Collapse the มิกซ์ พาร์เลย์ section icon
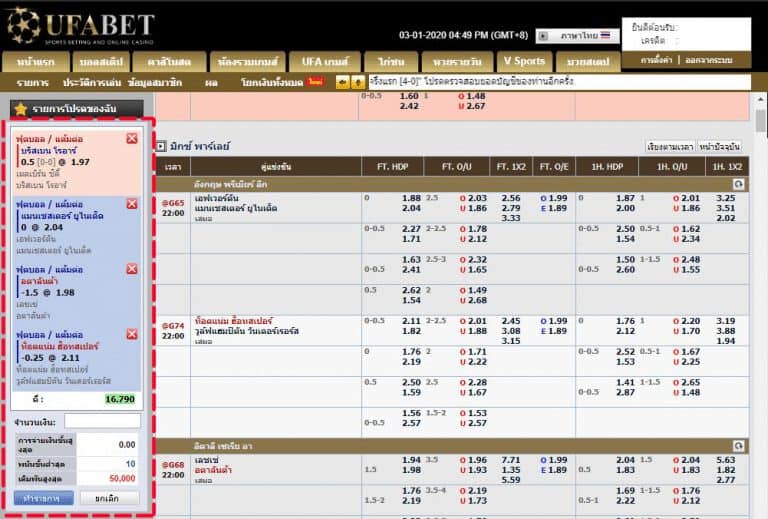This screenshot has width=768, height=519. tap(161, 146)
